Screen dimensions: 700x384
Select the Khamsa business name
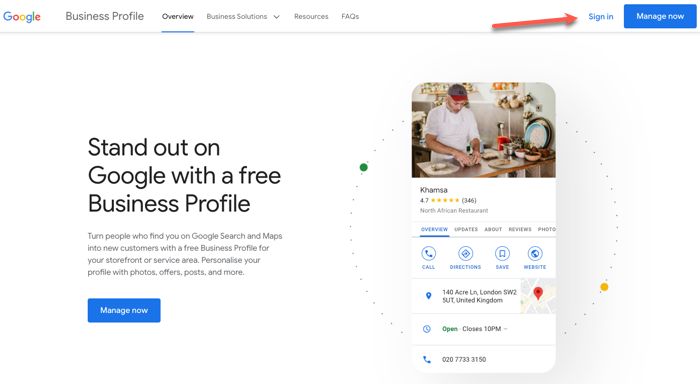[433, 190]
